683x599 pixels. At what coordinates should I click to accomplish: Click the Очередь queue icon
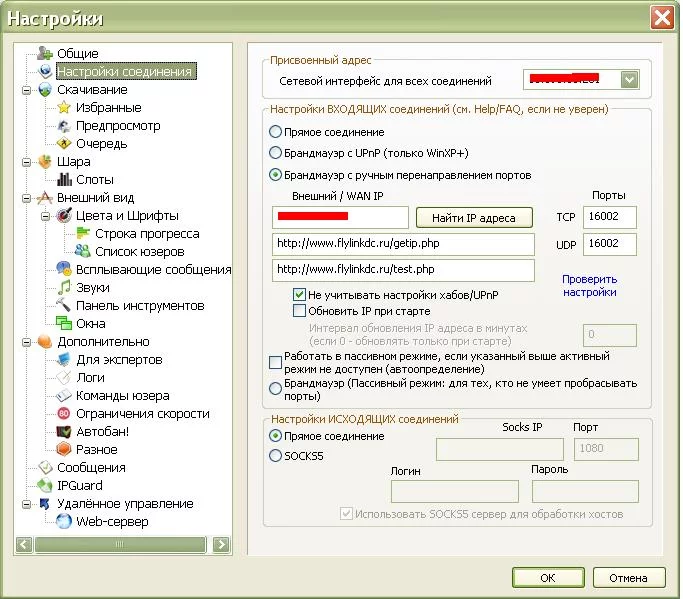[x=64, y=144]
